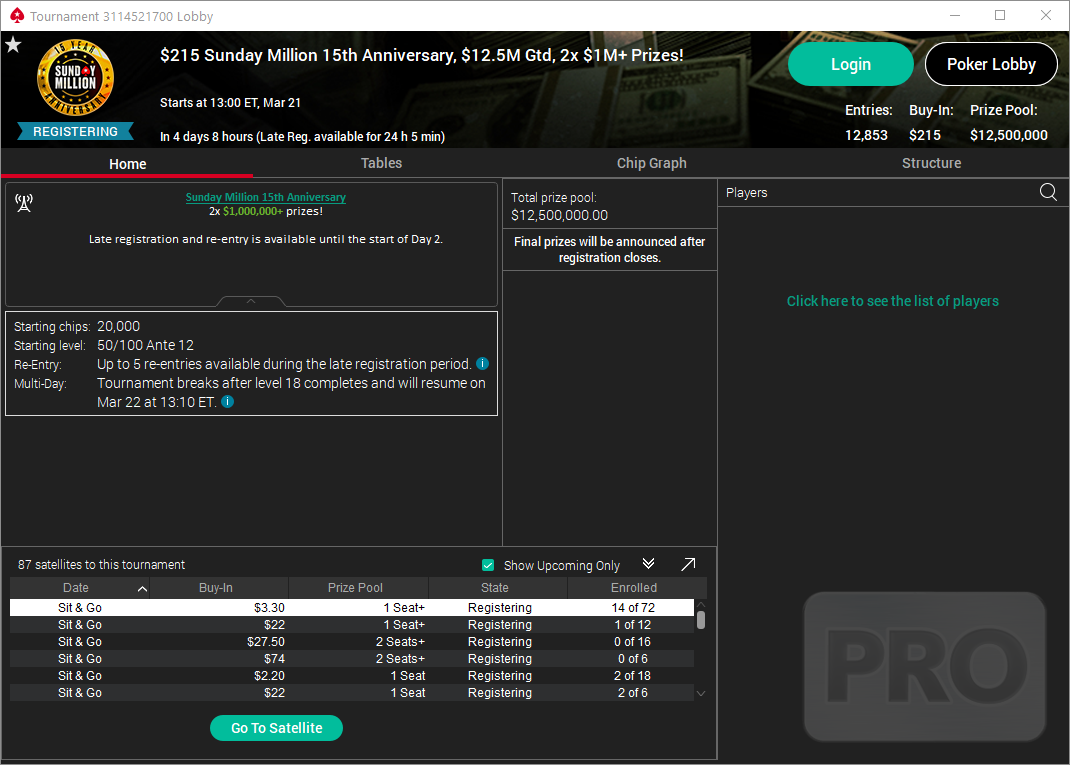
Task: Open the Structure tab
Action: [931, 163]
